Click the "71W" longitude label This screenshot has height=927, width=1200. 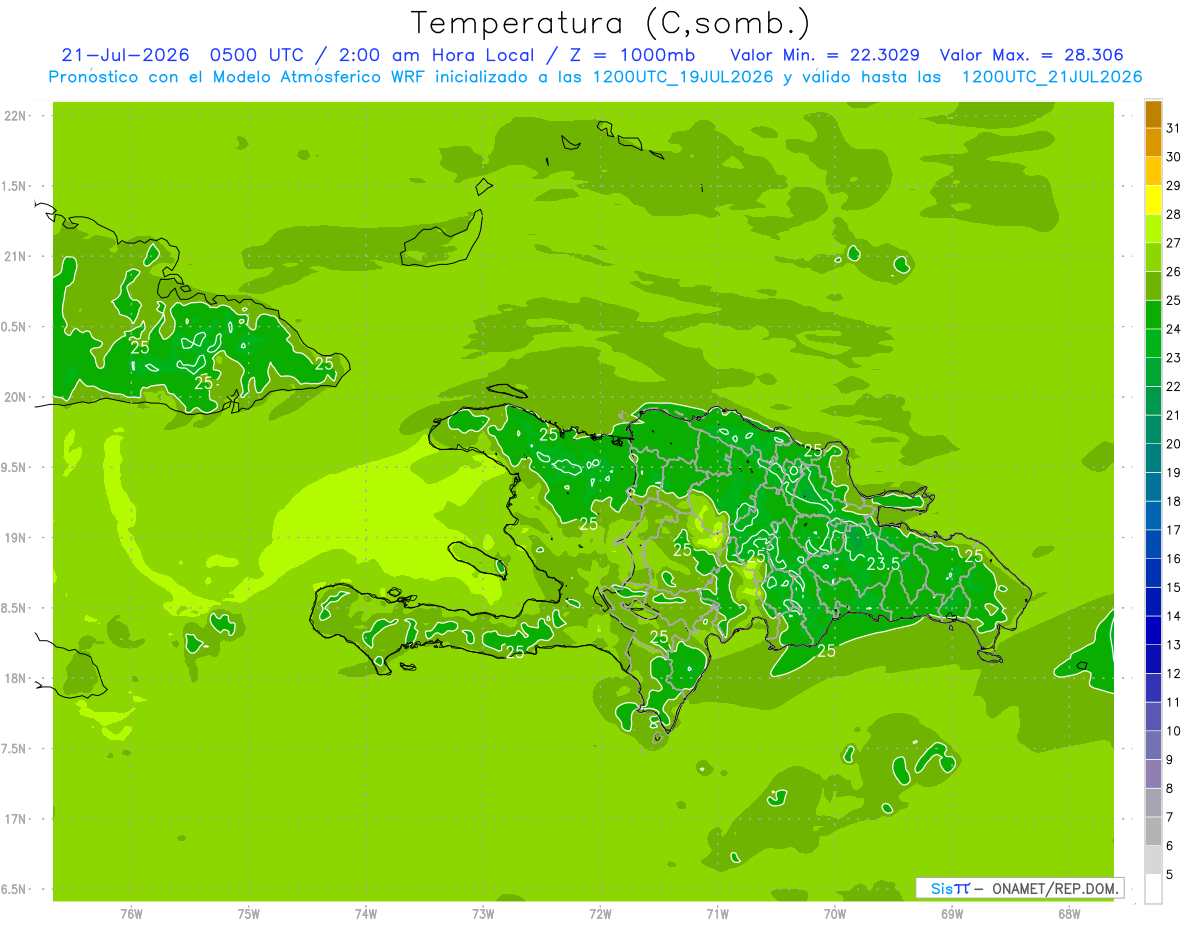(x=717, y=913)
